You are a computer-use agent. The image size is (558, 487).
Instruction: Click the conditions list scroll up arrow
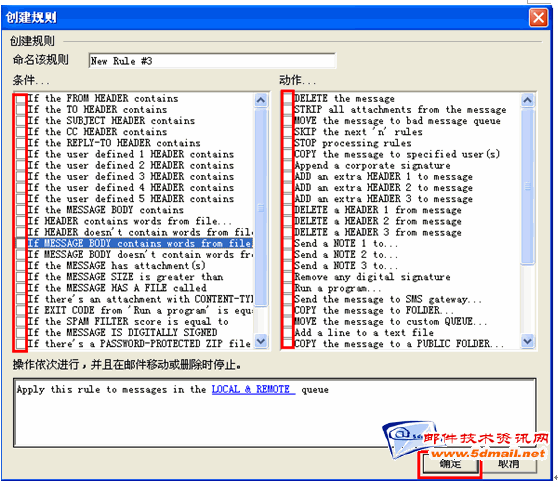click(261, 100)
